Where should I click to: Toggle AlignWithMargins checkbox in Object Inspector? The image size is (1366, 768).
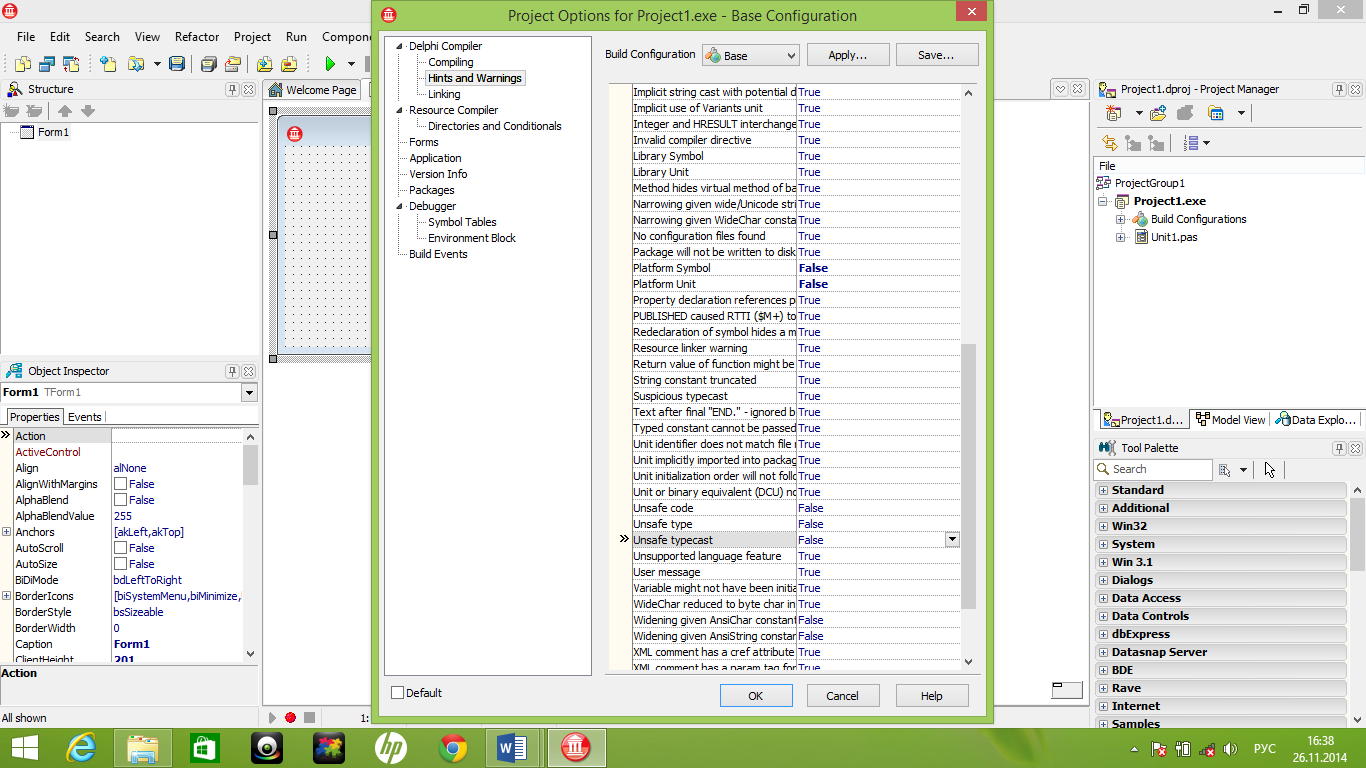(x=120, y=484)
